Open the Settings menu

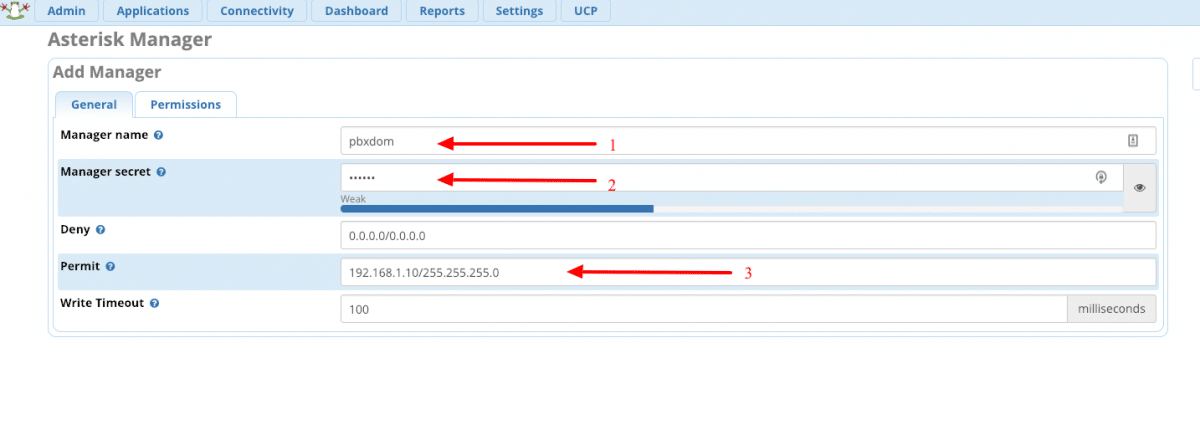pos(519,11)
